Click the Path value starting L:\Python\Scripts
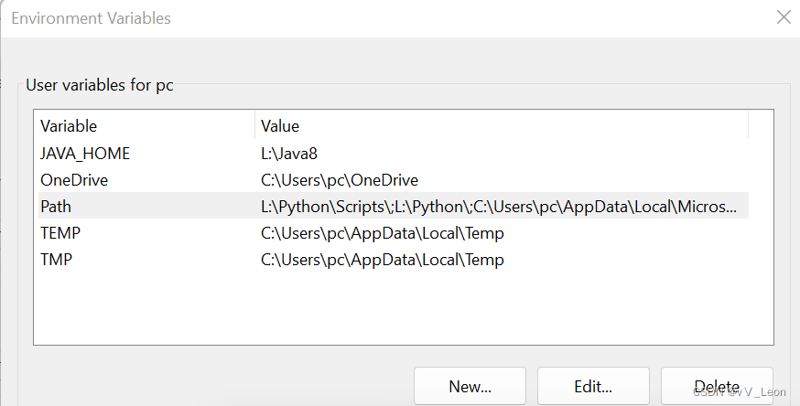Screen dimensions: 800x406 tap(498, 207)
